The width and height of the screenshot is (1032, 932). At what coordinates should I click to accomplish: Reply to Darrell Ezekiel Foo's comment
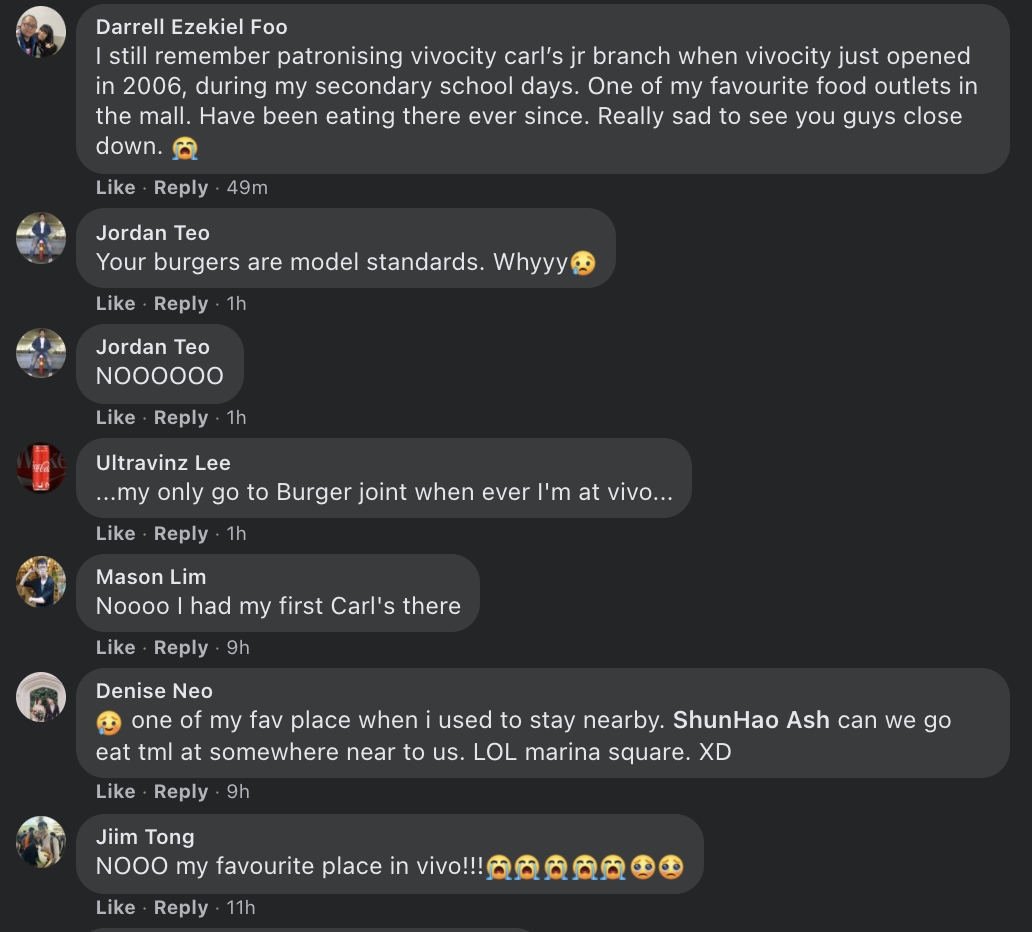[x=181, y=188]
